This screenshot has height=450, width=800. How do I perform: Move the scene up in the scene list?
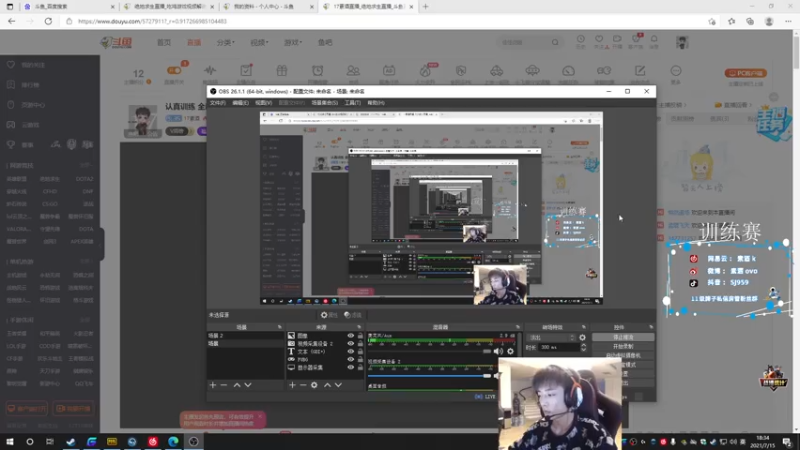(x=237, y=385)
